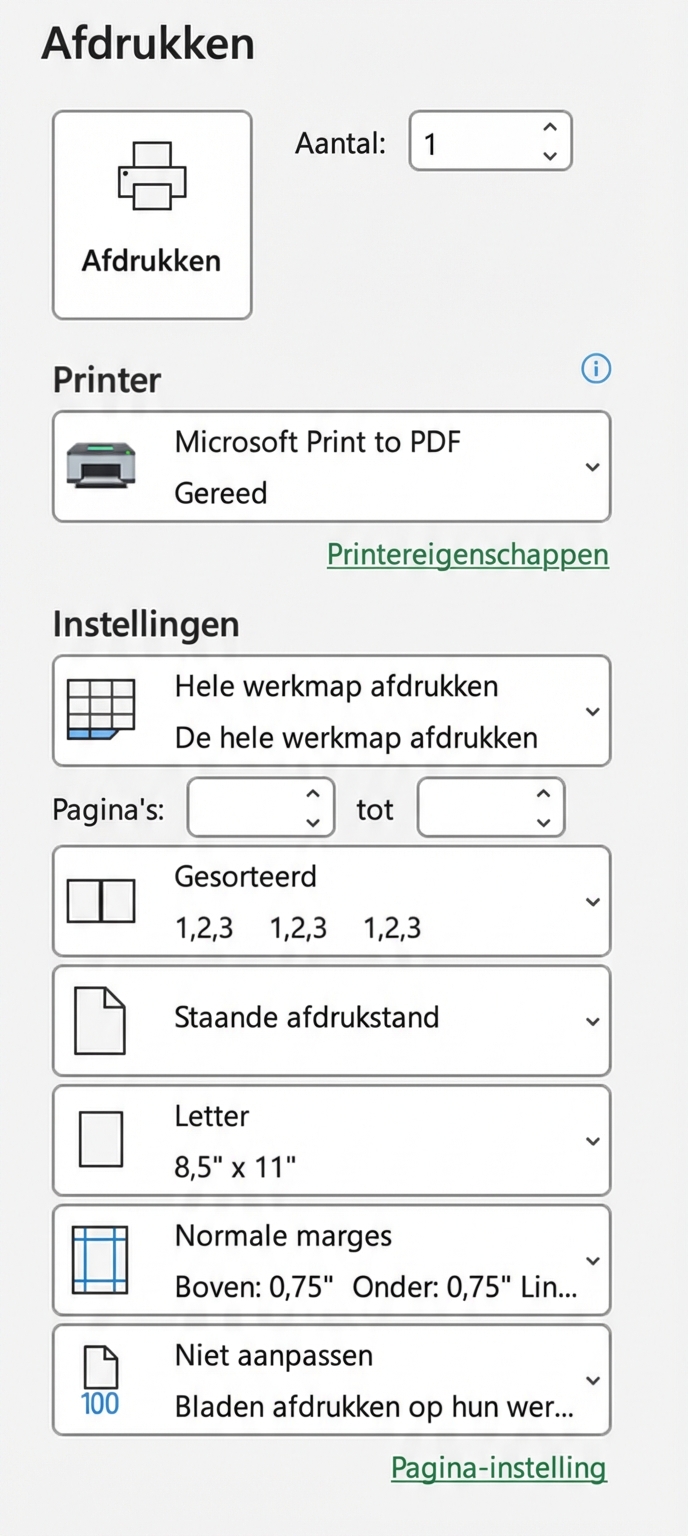Open the Gesorteerd collation dropdown
Image resolution: width=688 pixels, height=1536 pixels.
point(592,900)
